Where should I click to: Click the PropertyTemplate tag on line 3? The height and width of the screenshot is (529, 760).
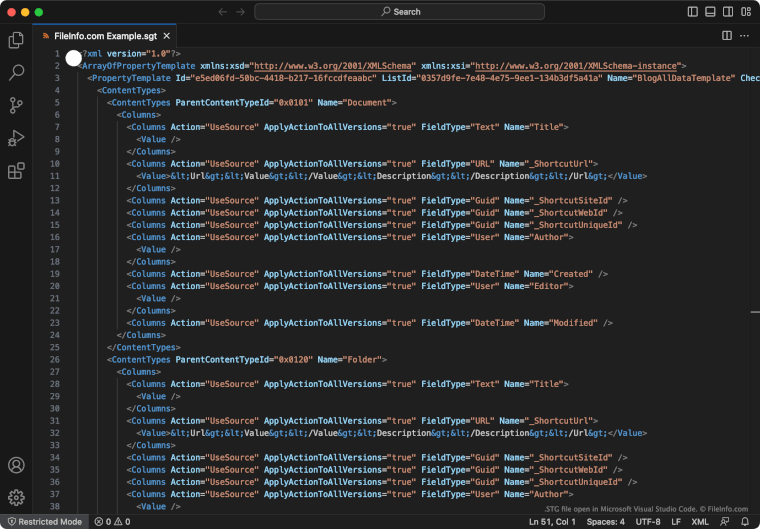[x=131, y=78]
